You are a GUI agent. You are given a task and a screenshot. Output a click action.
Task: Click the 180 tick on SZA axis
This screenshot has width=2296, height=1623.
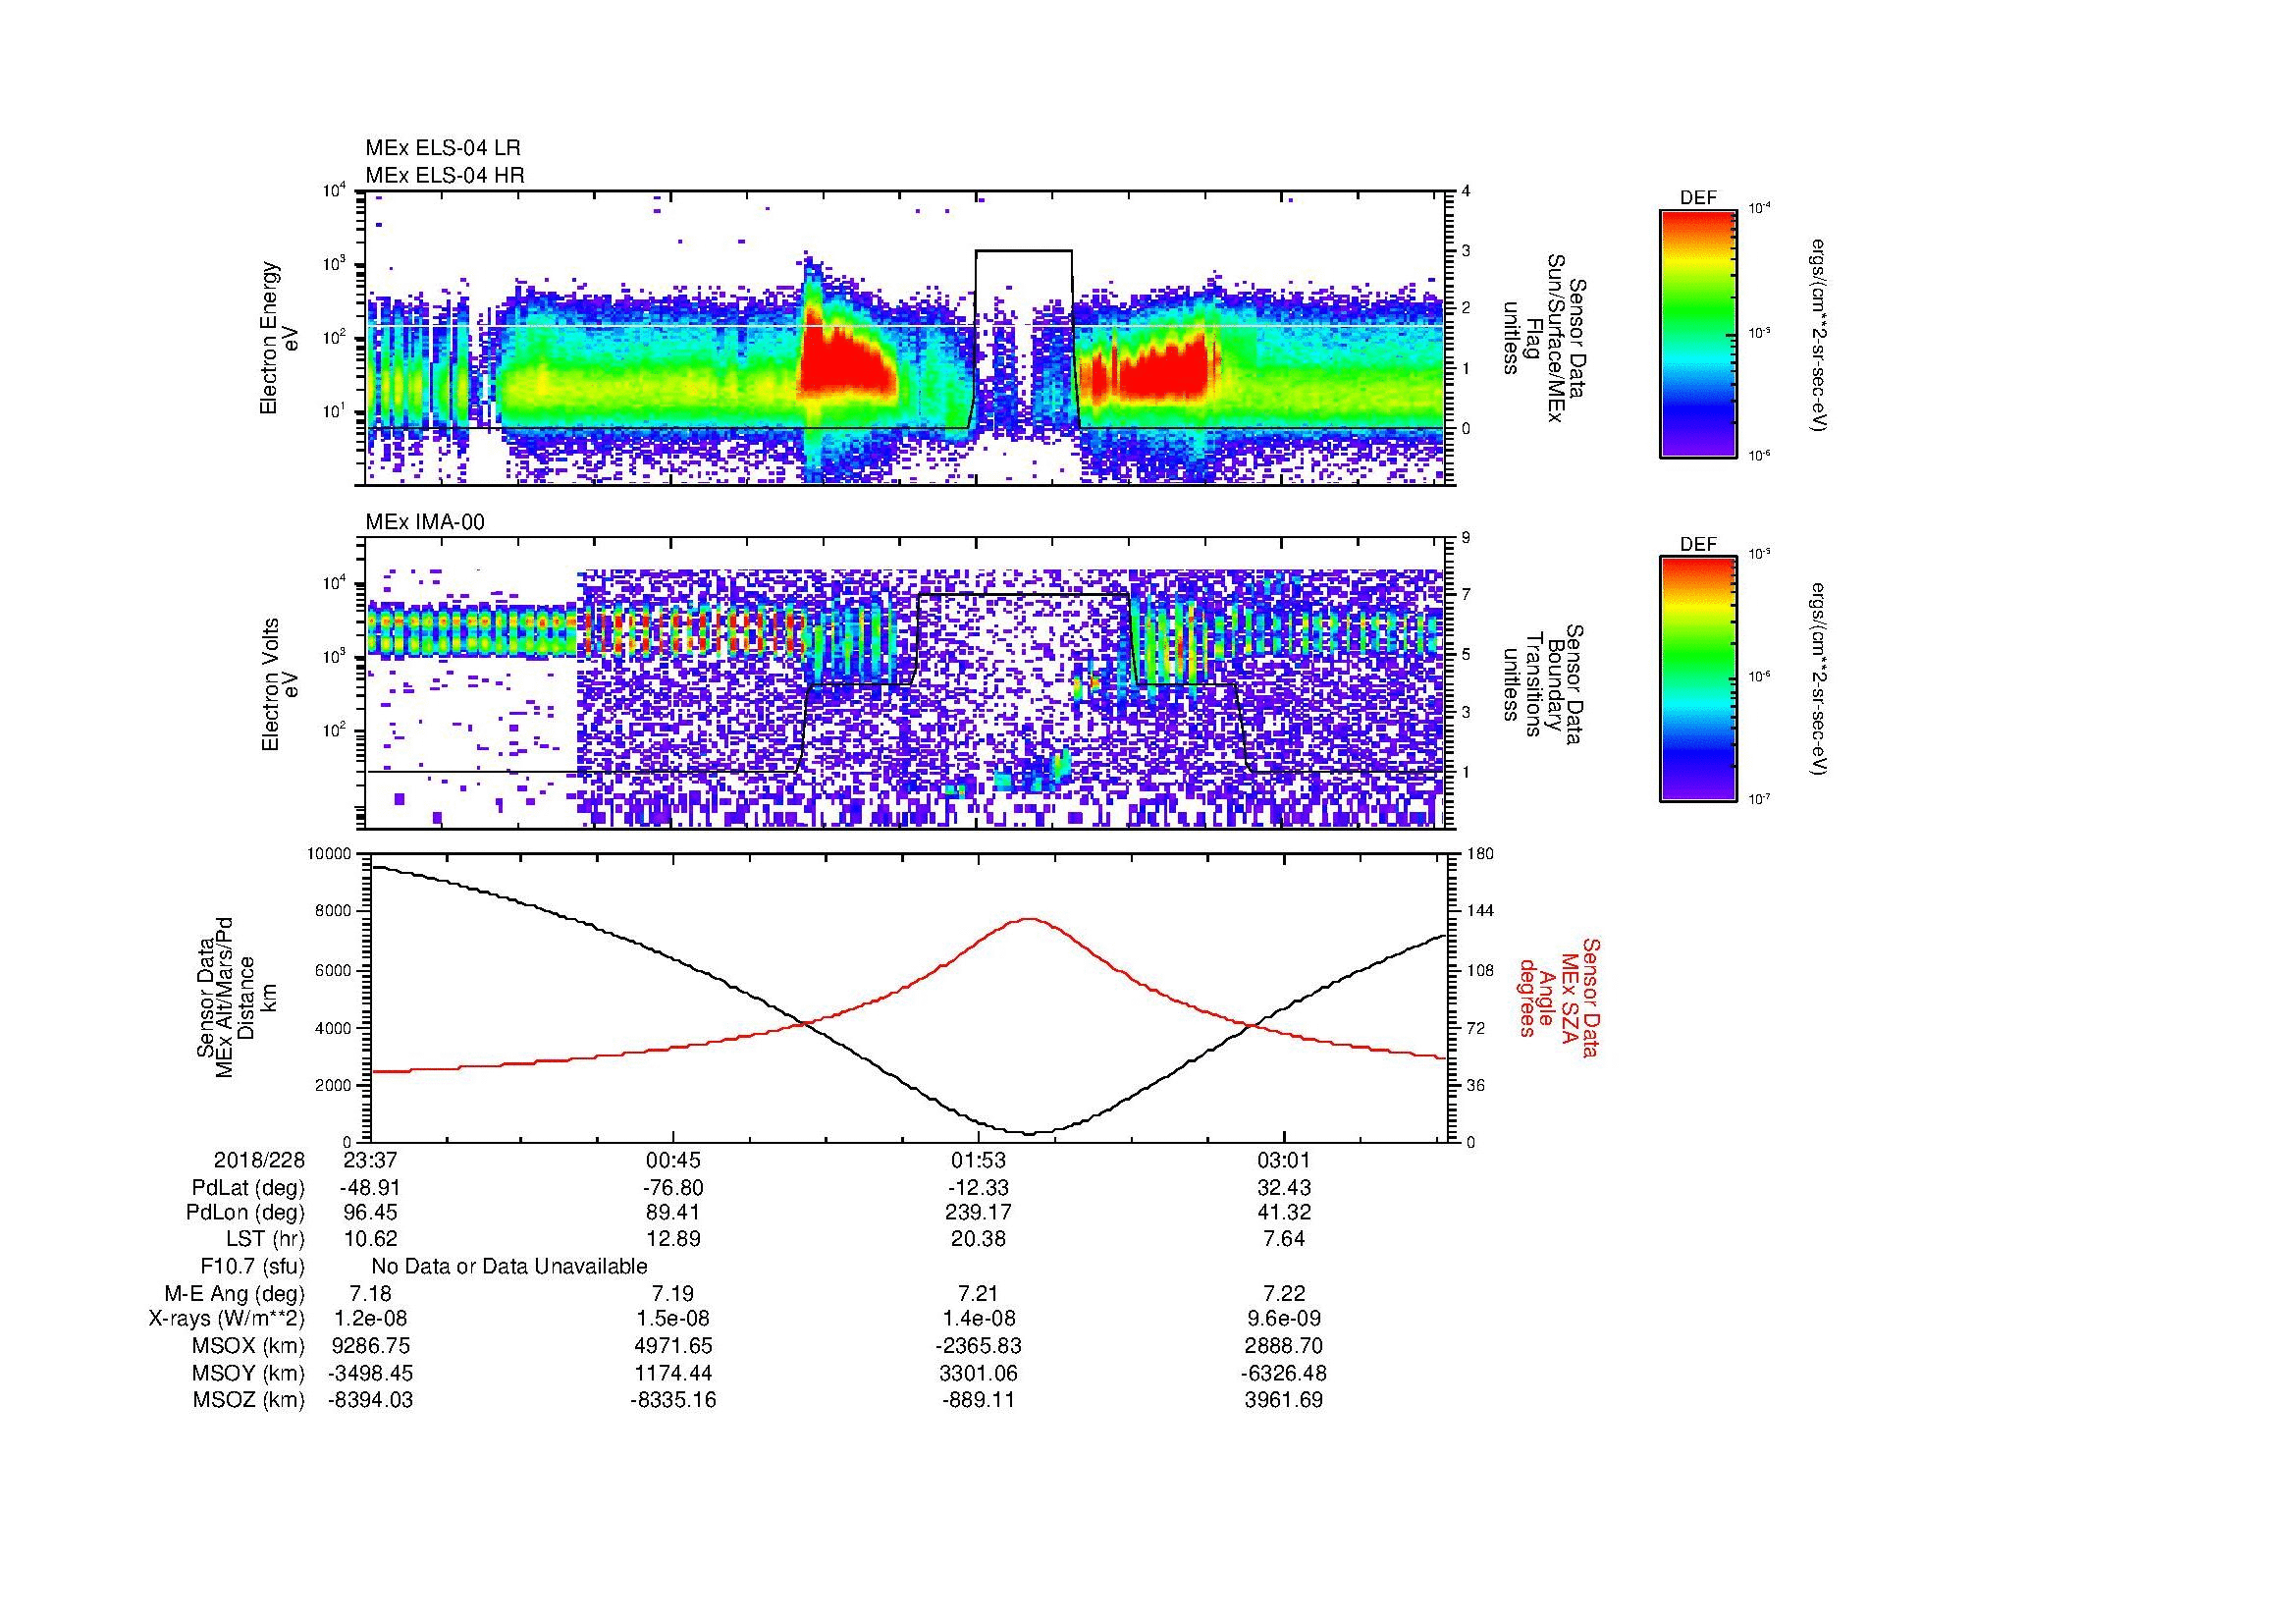[x=1479, y=854]
